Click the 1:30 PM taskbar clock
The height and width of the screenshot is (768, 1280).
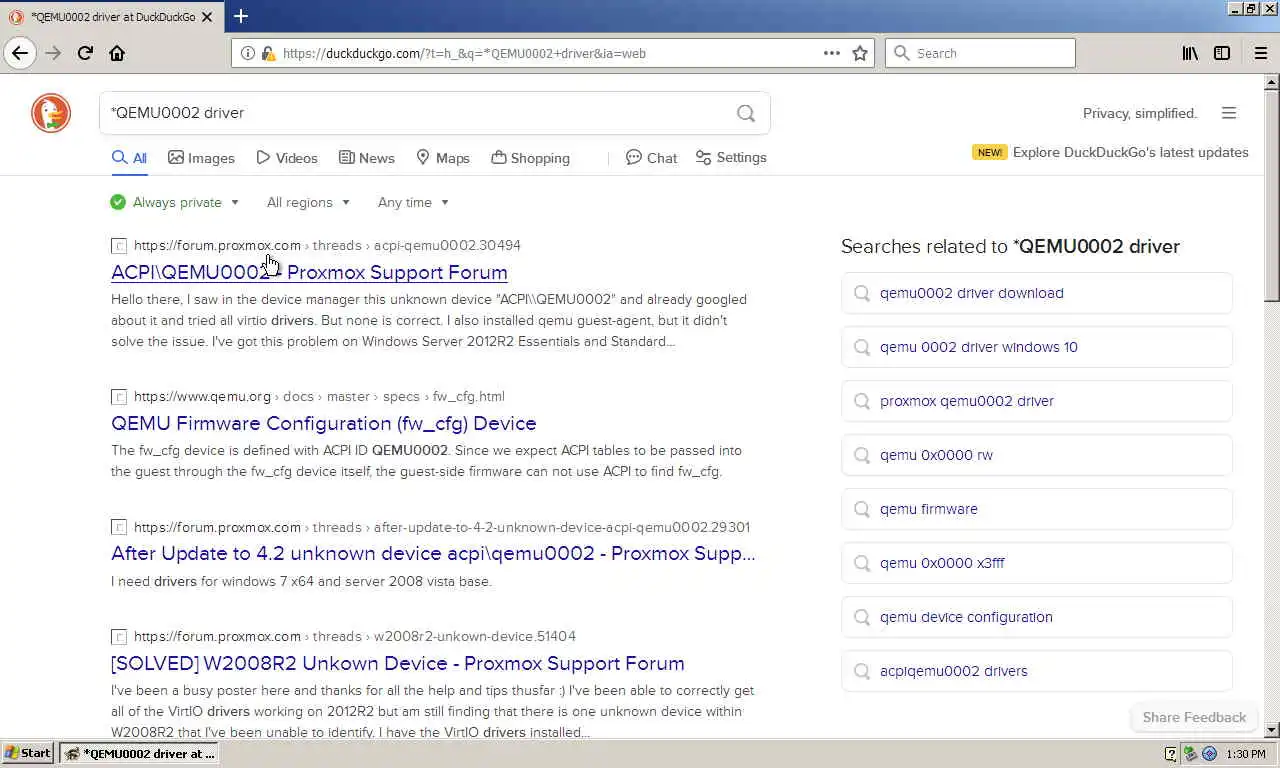pos(1246,753)
